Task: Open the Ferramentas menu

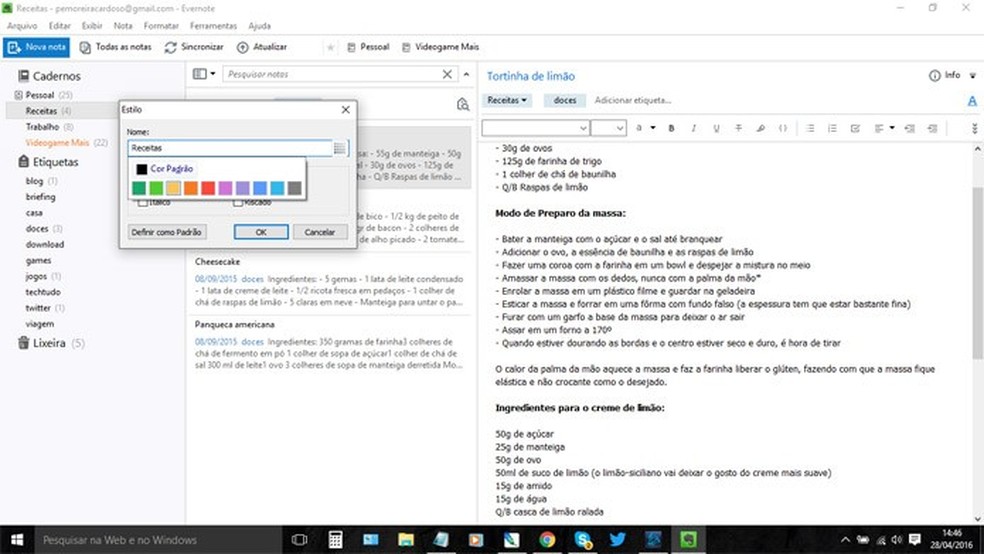Action: tap(213, 26)
